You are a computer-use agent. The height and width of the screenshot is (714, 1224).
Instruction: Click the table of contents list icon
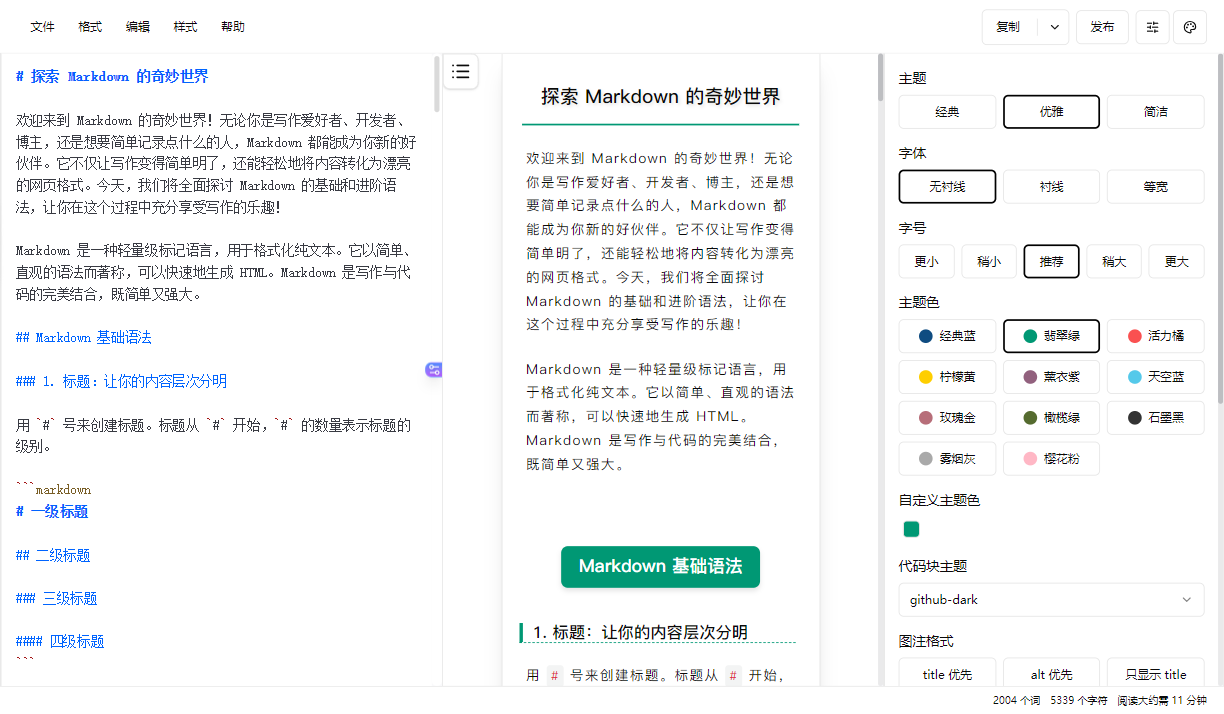pos(460,71)
